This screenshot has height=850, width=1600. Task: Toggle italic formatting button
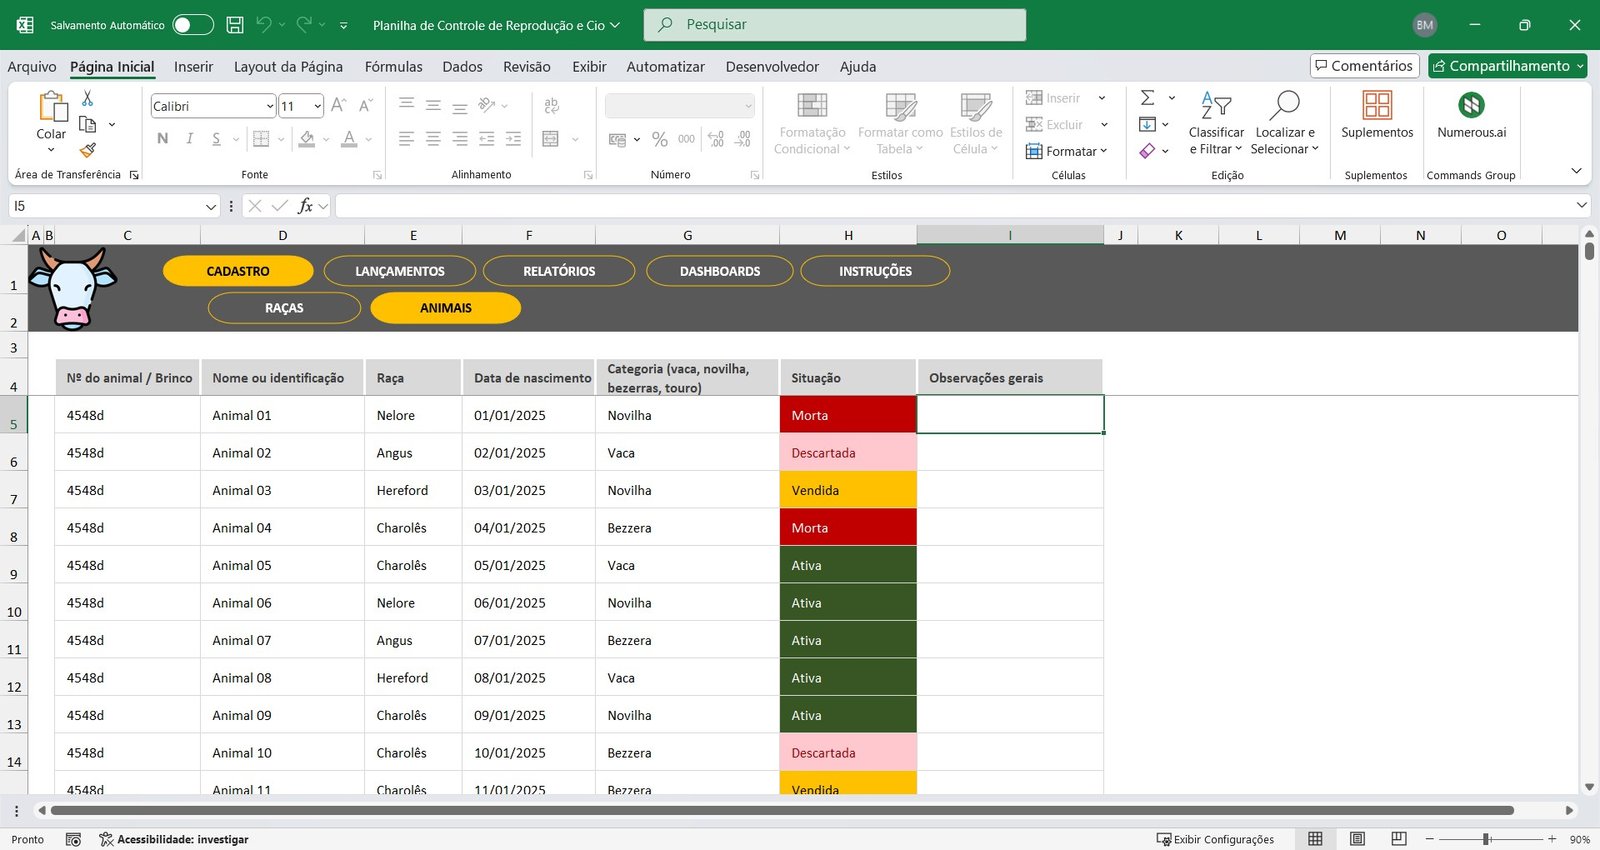coord(189,139)
